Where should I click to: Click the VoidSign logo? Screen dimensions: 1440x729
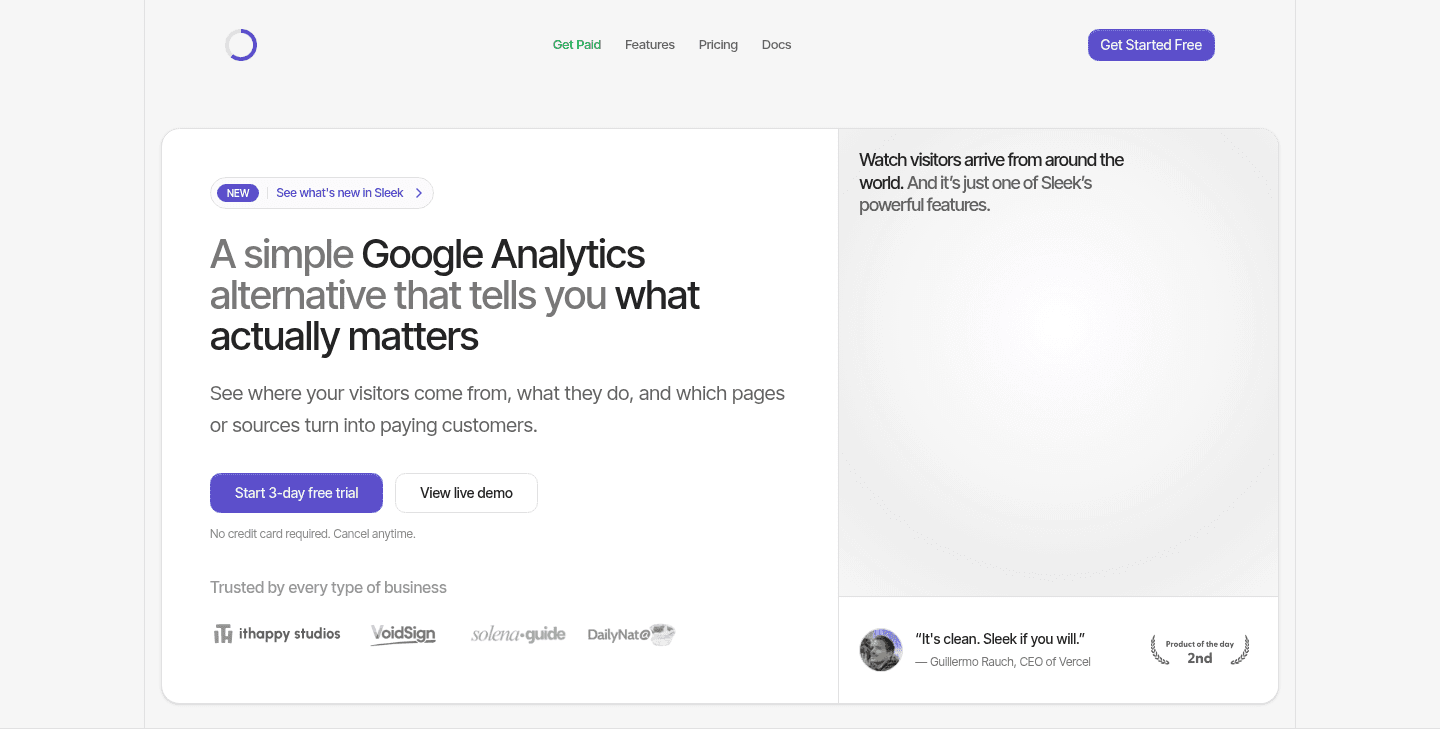pos(403,634)
